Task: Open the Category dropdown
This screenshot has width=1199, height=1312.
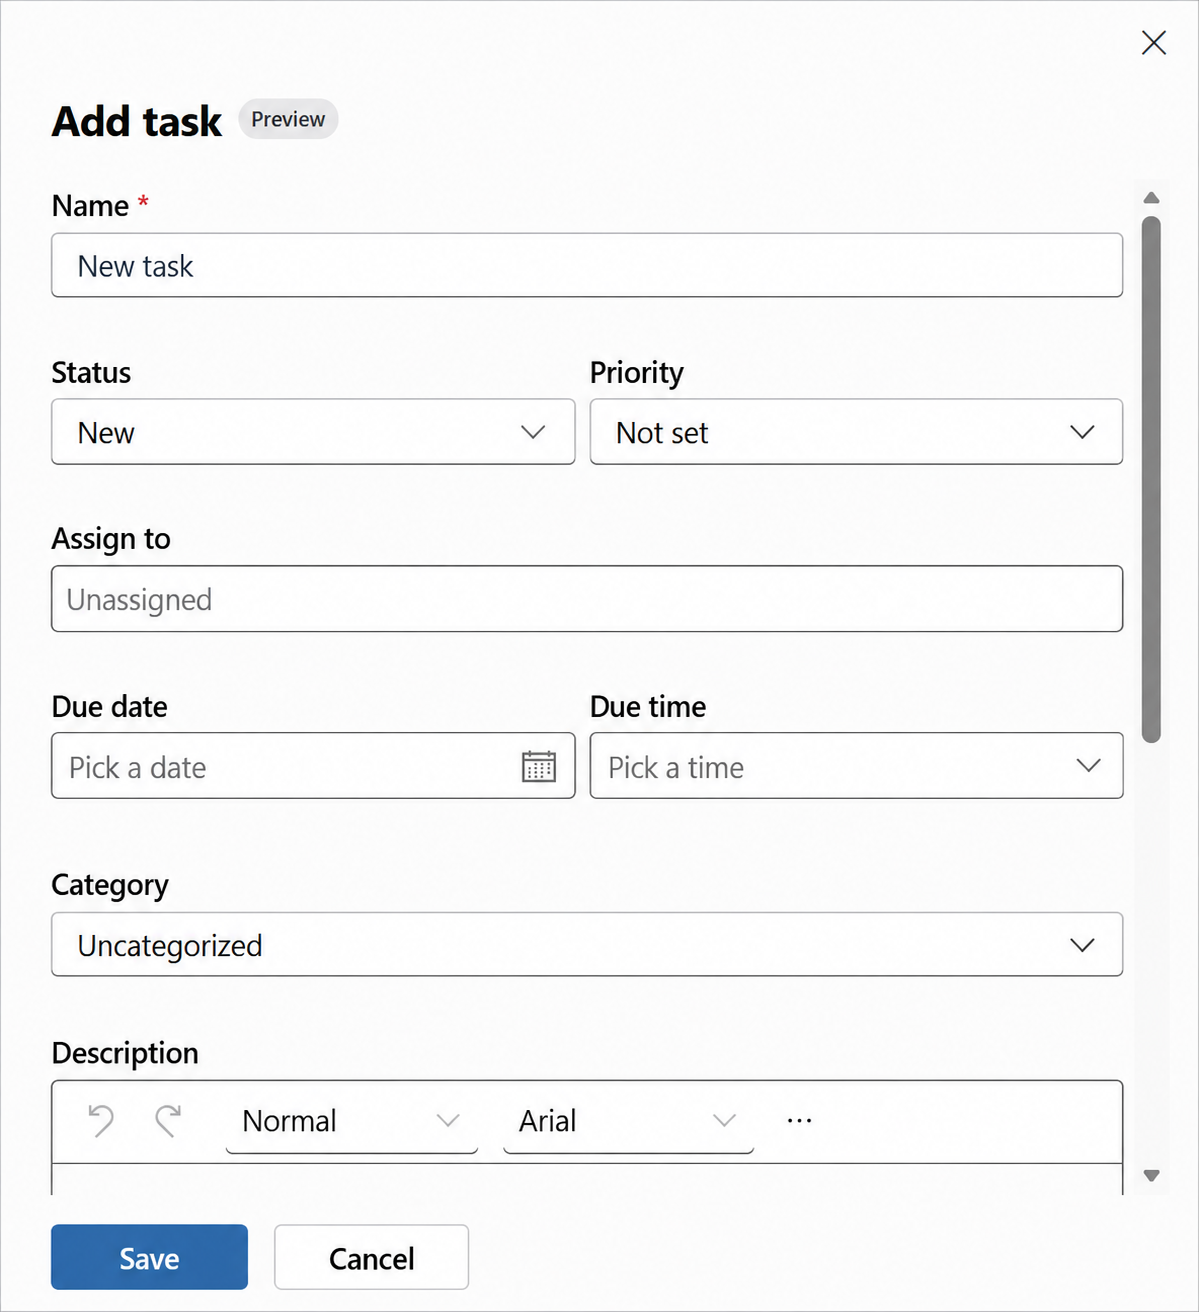Action: click(x=587, y=944)
